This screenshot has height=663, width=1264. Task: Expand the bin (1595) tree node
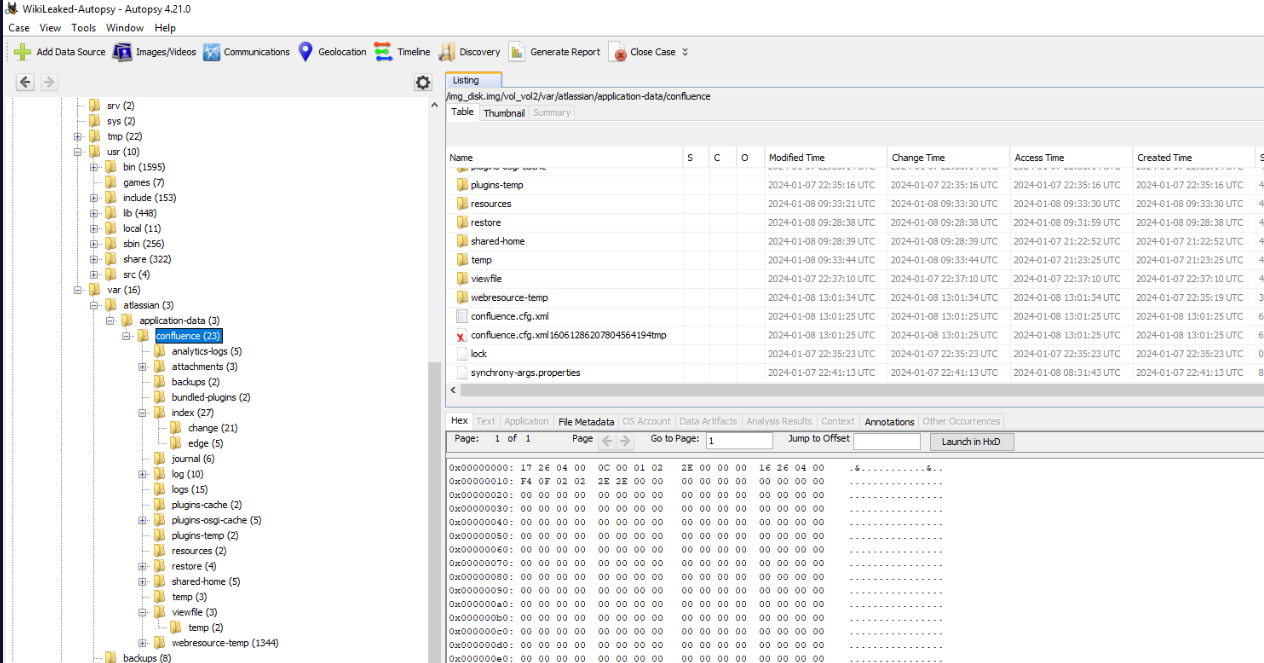(94, 167)
